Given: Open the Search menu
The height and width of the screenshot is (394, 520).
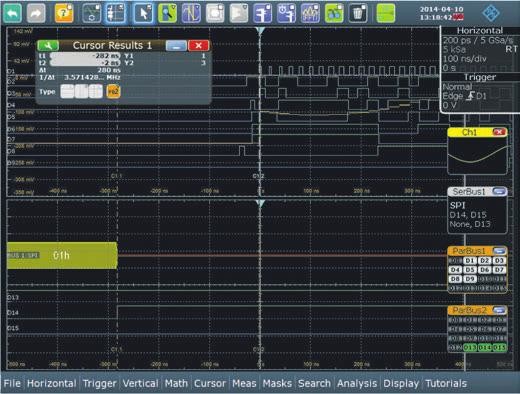Looking at the screenshot, I should click(314, 383).
